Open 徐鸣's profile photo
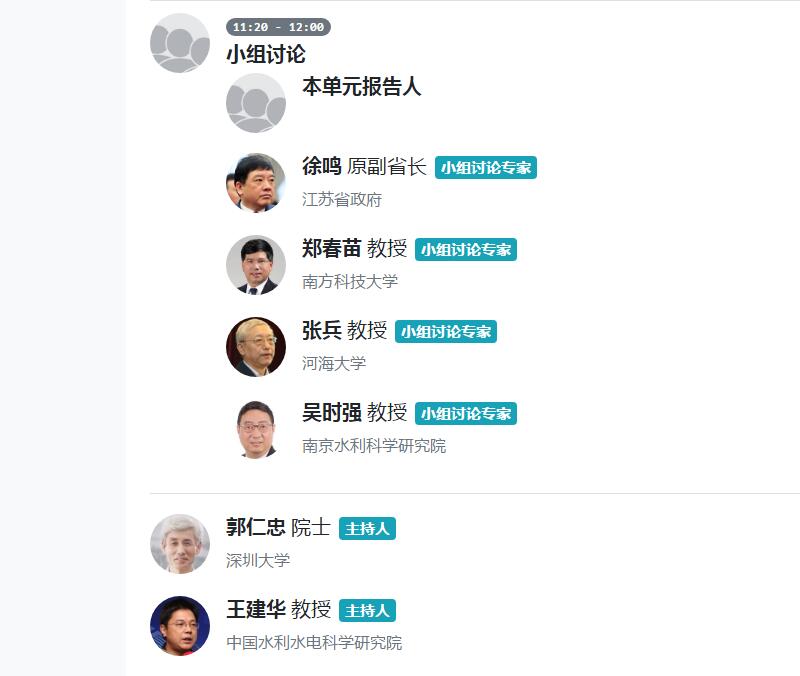 pyautogui.click(x=256, y=183)
